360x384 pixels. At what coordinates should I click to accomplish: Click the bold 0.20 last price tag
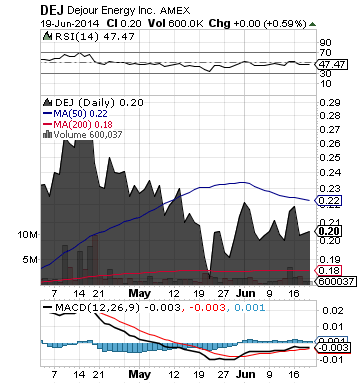coord(329,231)
